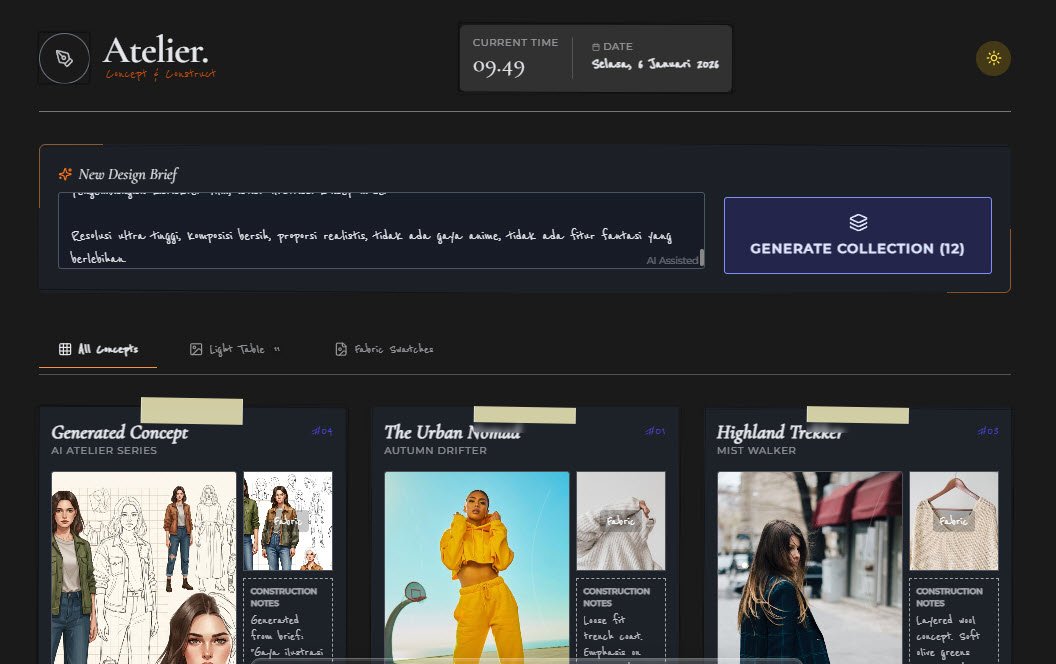Open the Fabric Swatches tab
The image size is (1056, 664).
[x=384, y=349]
